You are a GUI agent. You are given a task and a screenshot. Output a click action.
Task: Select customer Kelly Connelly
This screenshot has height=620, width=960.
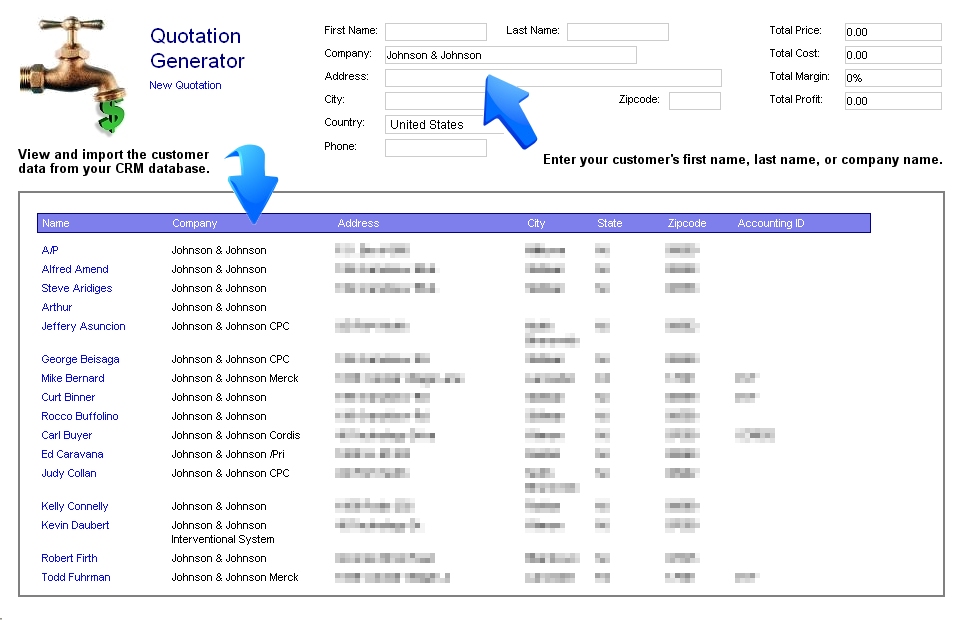point(75,506)
